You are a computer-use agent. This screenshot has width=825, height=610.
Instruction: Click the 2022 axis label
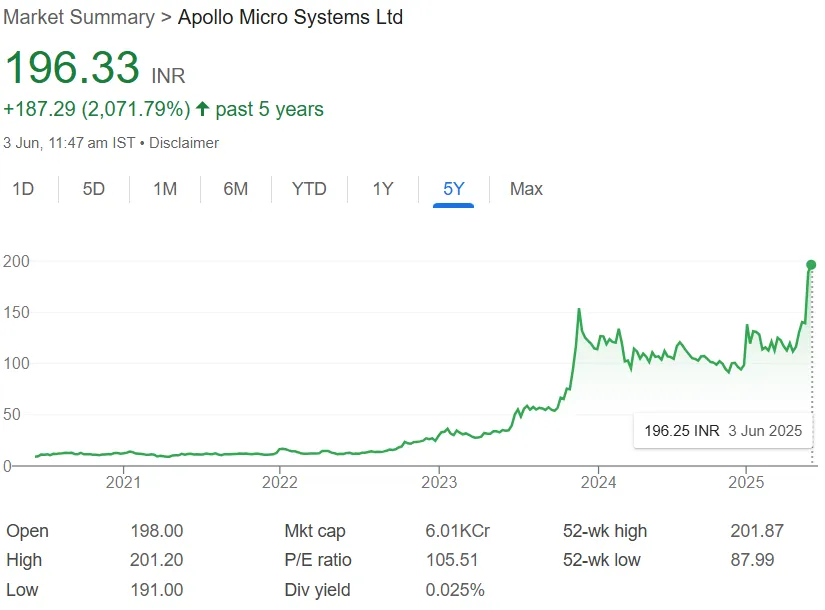coord(279,482)
